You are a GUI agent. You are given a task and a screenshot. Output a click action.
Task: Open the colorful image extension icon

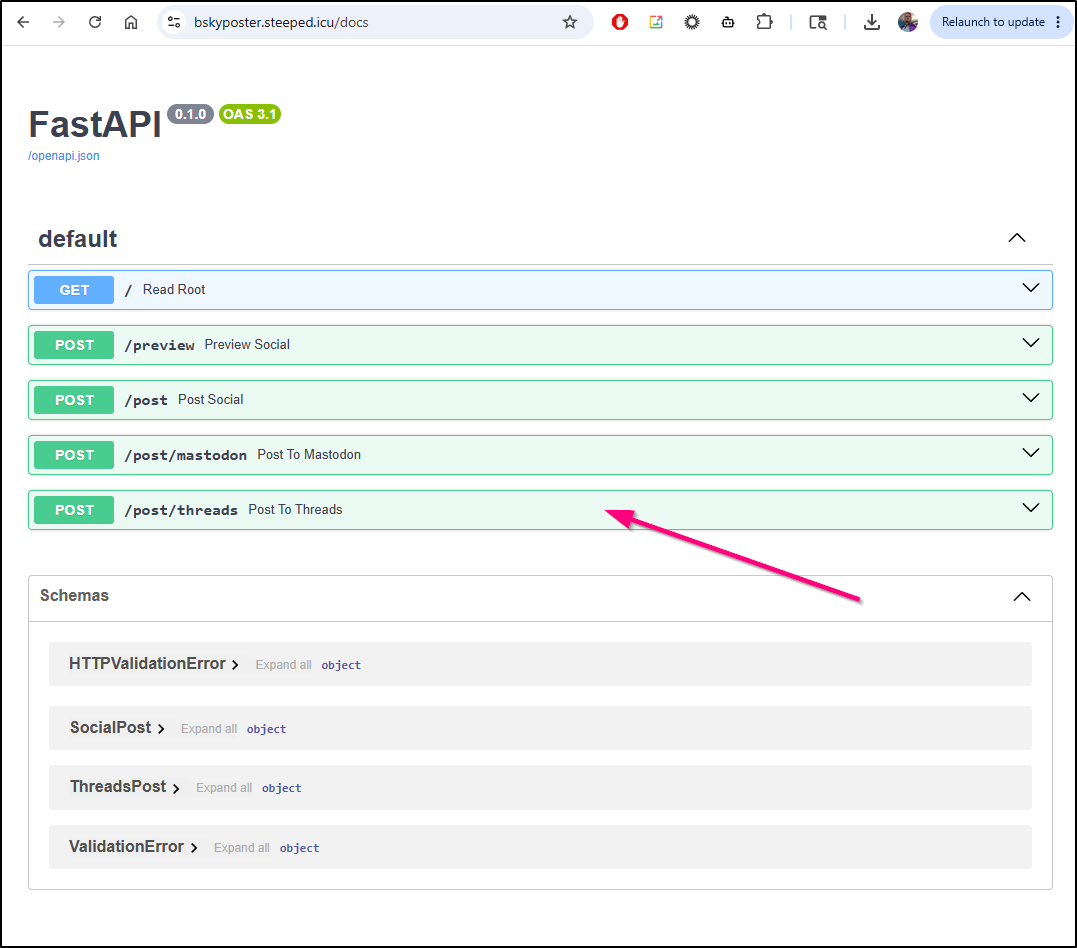[656, 22]
